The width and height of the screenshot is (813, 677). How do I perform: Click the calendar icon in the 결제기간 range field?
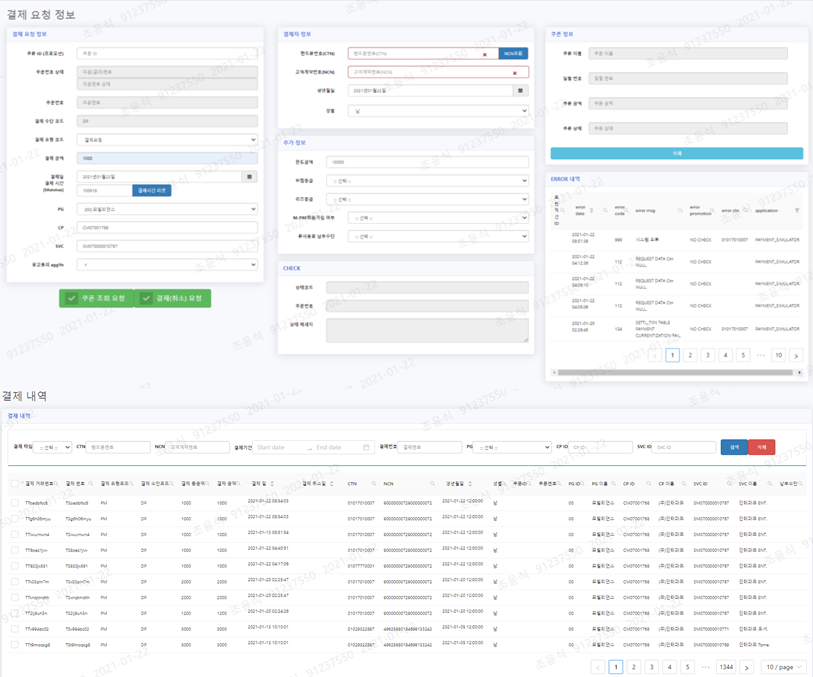tap(366, 447)
